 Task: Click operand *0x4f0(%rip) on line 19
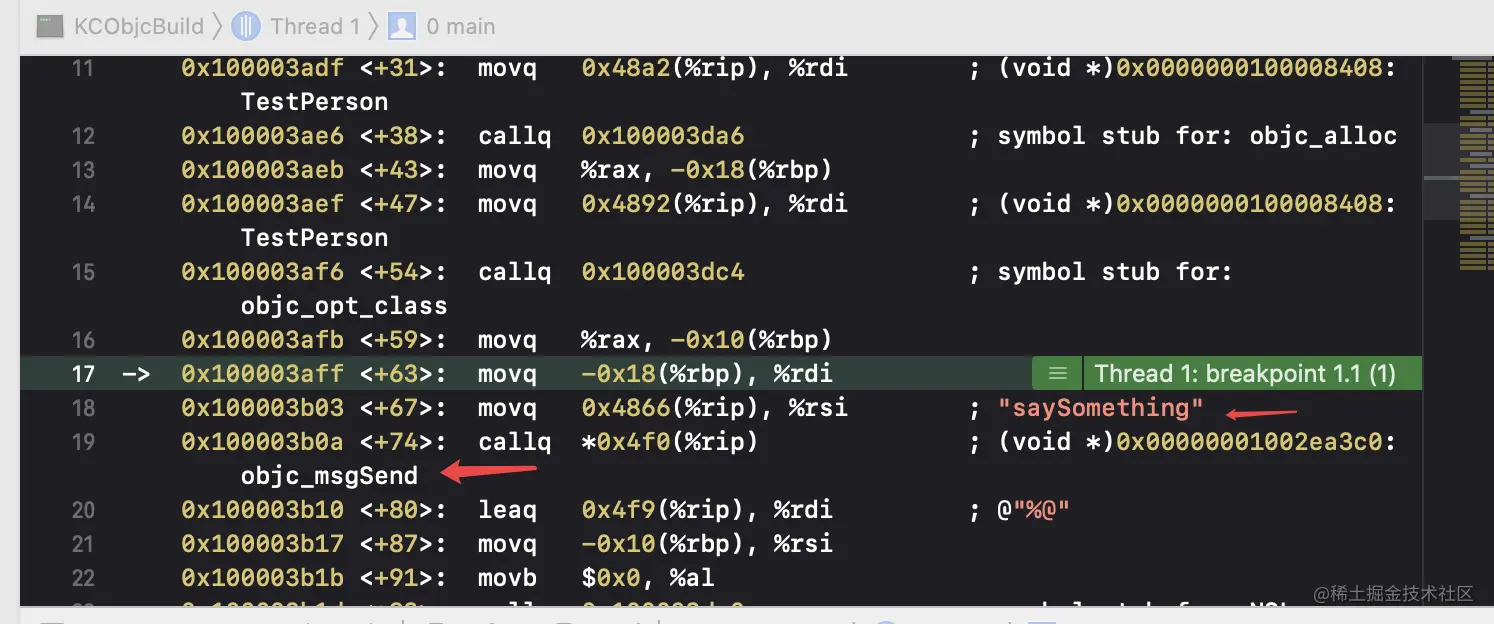coord(670,442)
